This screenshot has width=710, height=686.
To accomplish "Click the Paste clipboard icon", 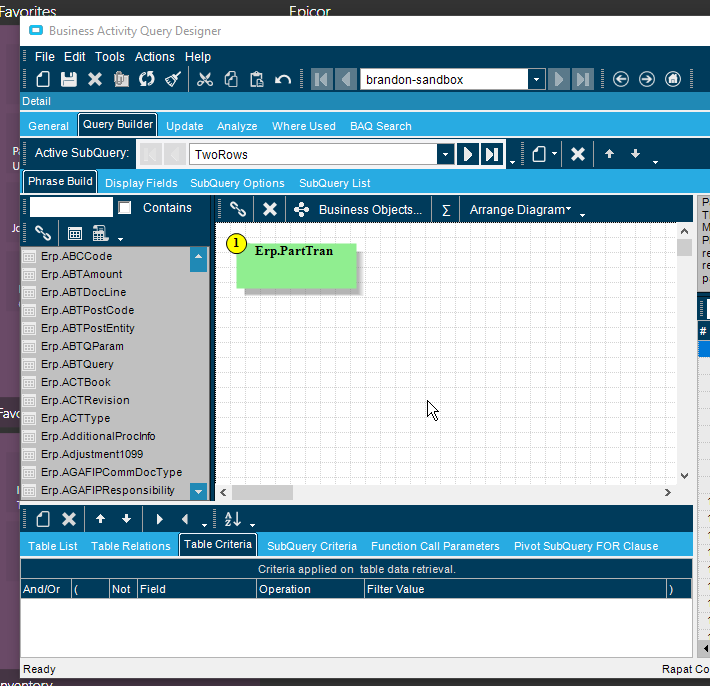I will [x=257, y=80].
